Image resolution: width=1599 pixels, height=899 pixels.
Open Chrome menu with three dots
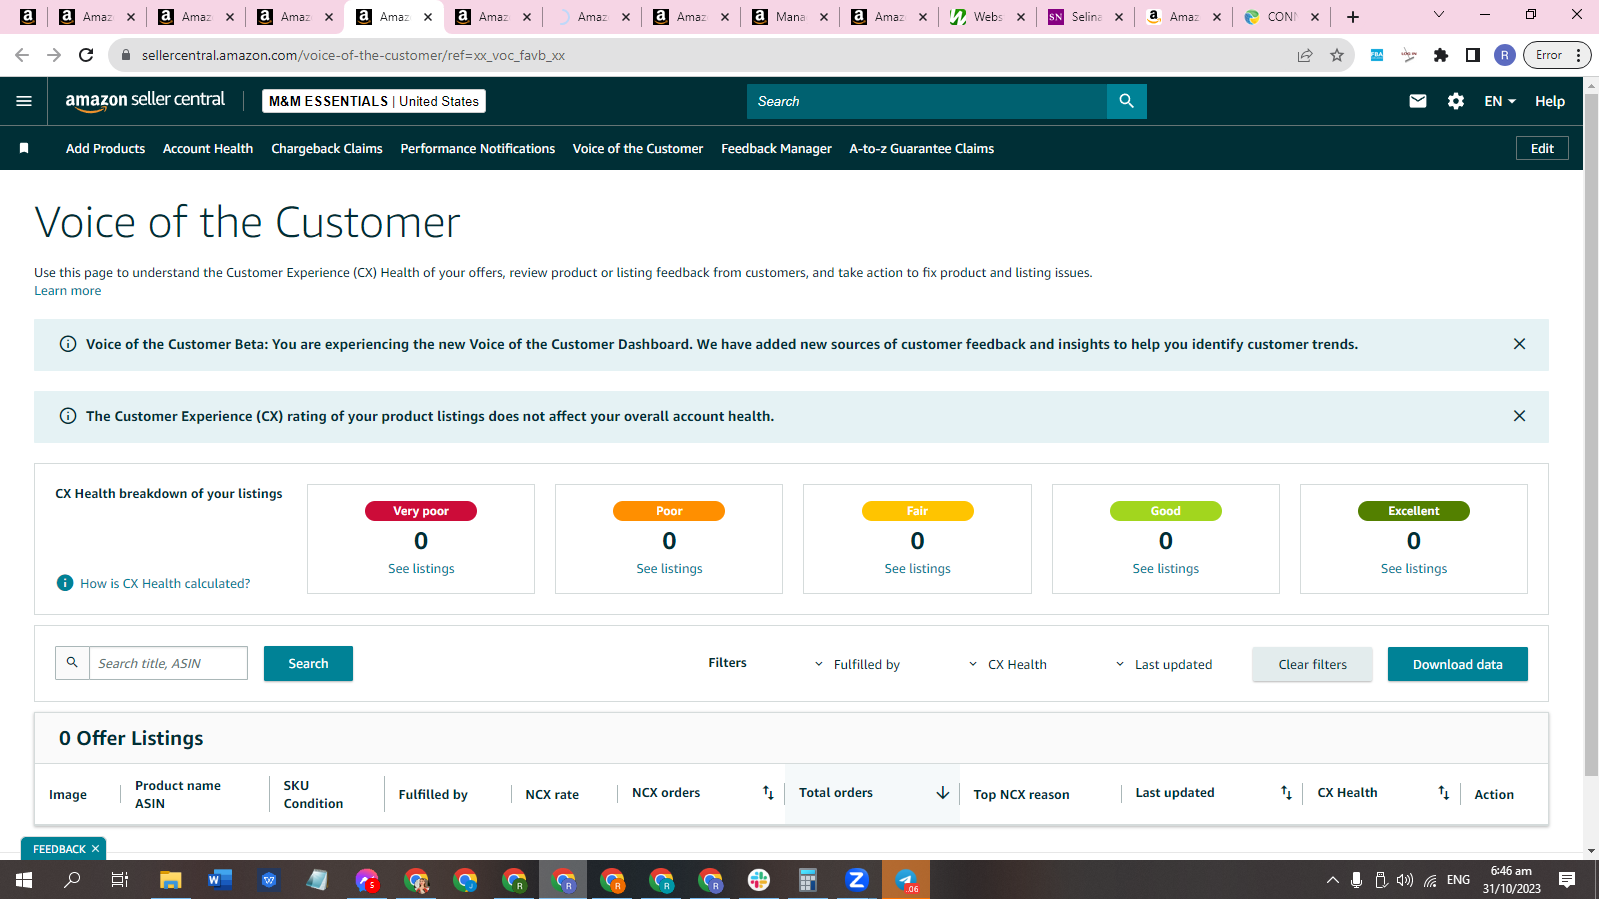point(1579,55)
